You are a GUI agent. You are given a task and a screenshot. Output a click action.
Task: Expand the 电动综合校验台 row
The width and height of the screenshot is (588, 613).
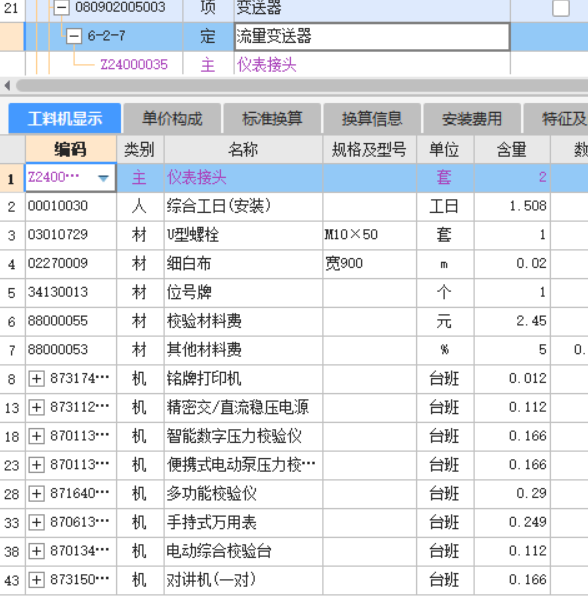pyautogui.click(x=36, y=551)
